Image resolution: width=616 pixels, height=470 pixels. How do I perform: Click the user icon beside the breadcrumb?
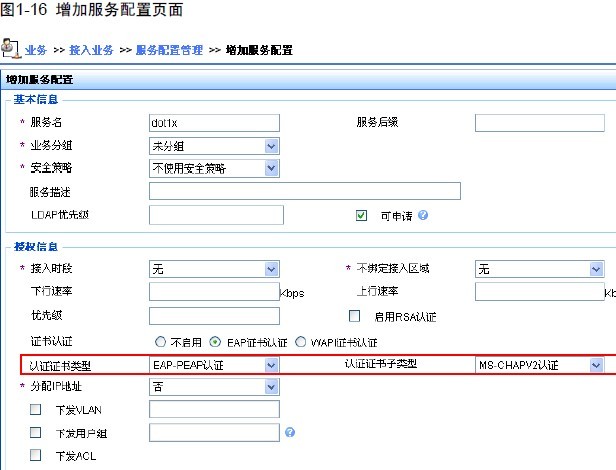click(12, 47)
